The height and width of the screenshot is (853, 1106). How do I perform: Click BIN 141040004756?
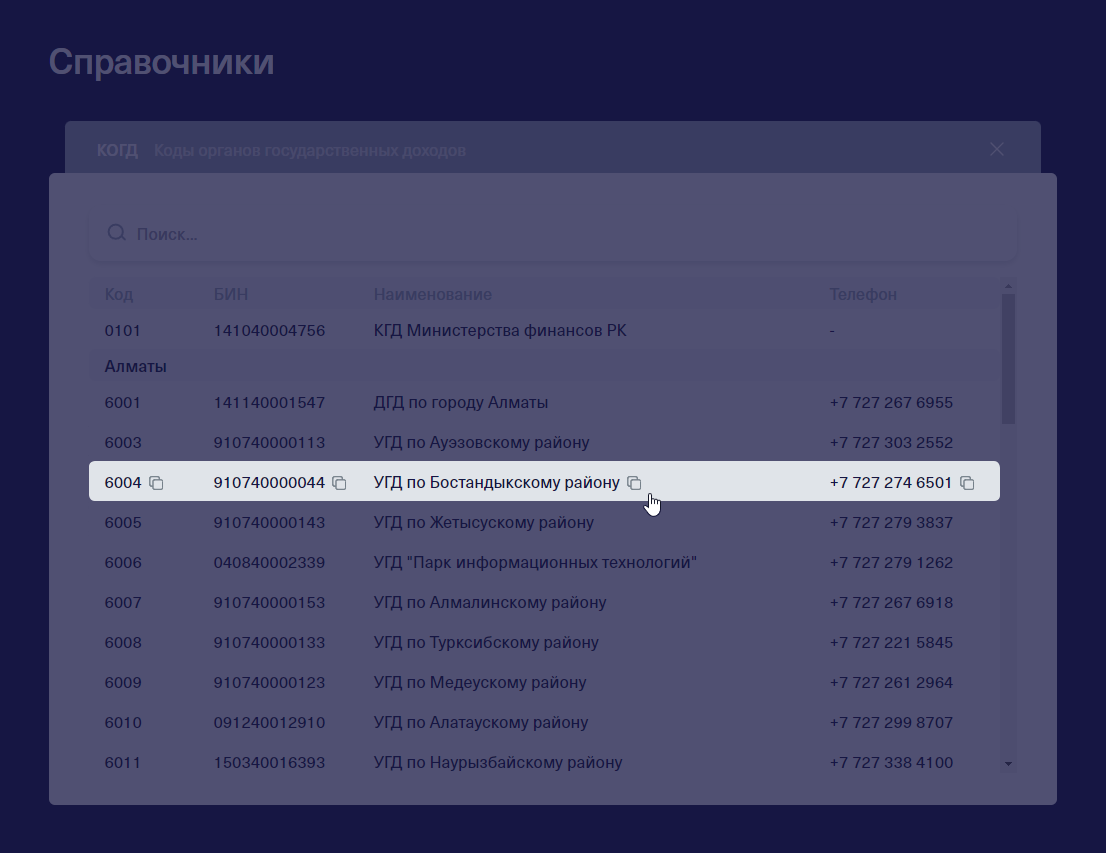point(269,330)
